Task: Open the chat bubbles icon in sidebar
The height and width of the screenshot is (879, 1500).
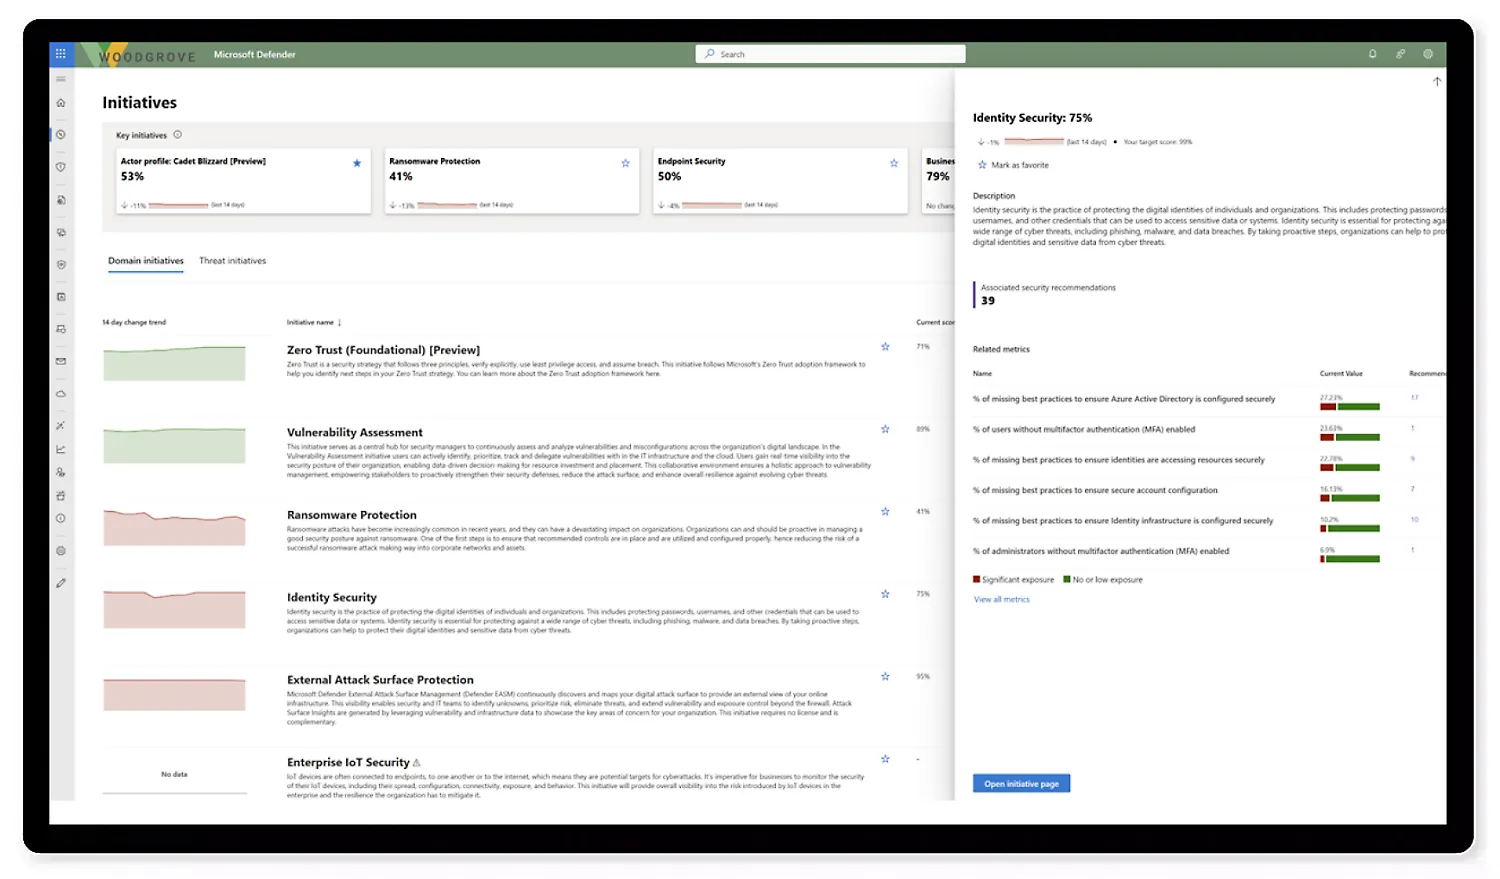Action: pyautogui.click(x=61, y=233)
